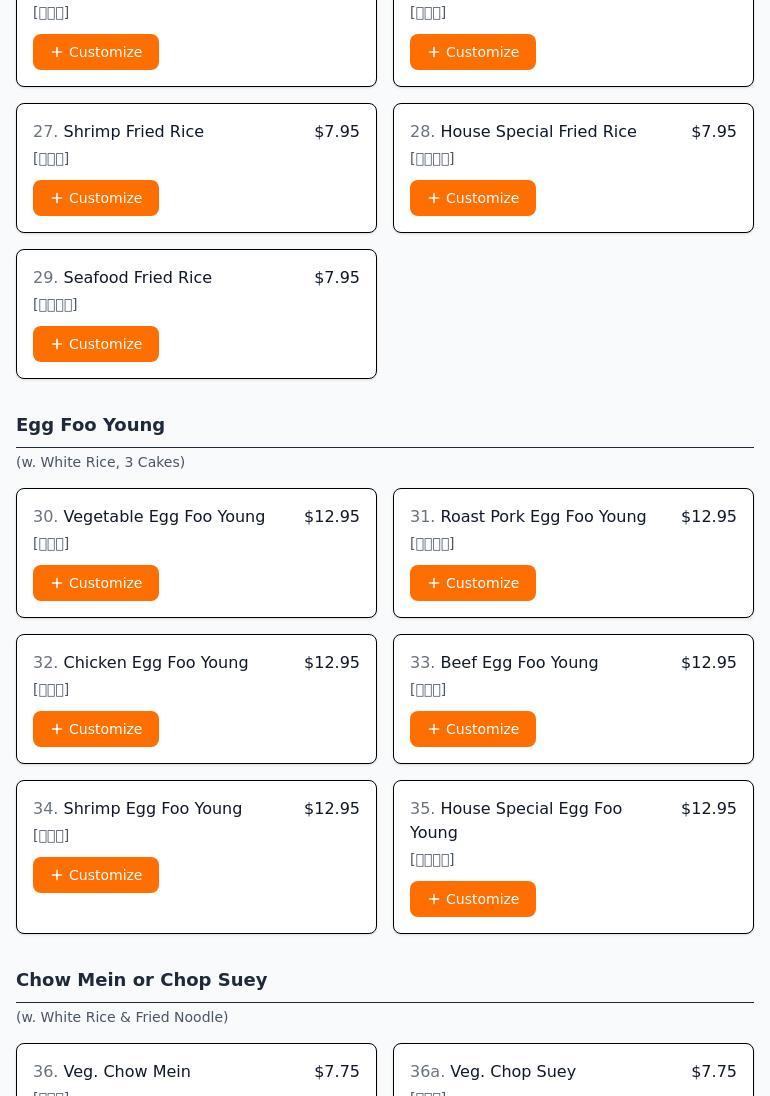Click the plus icon on Chicken Egg Foo Young
This screenshot has height=1096, width=770.
coord(57,729)
